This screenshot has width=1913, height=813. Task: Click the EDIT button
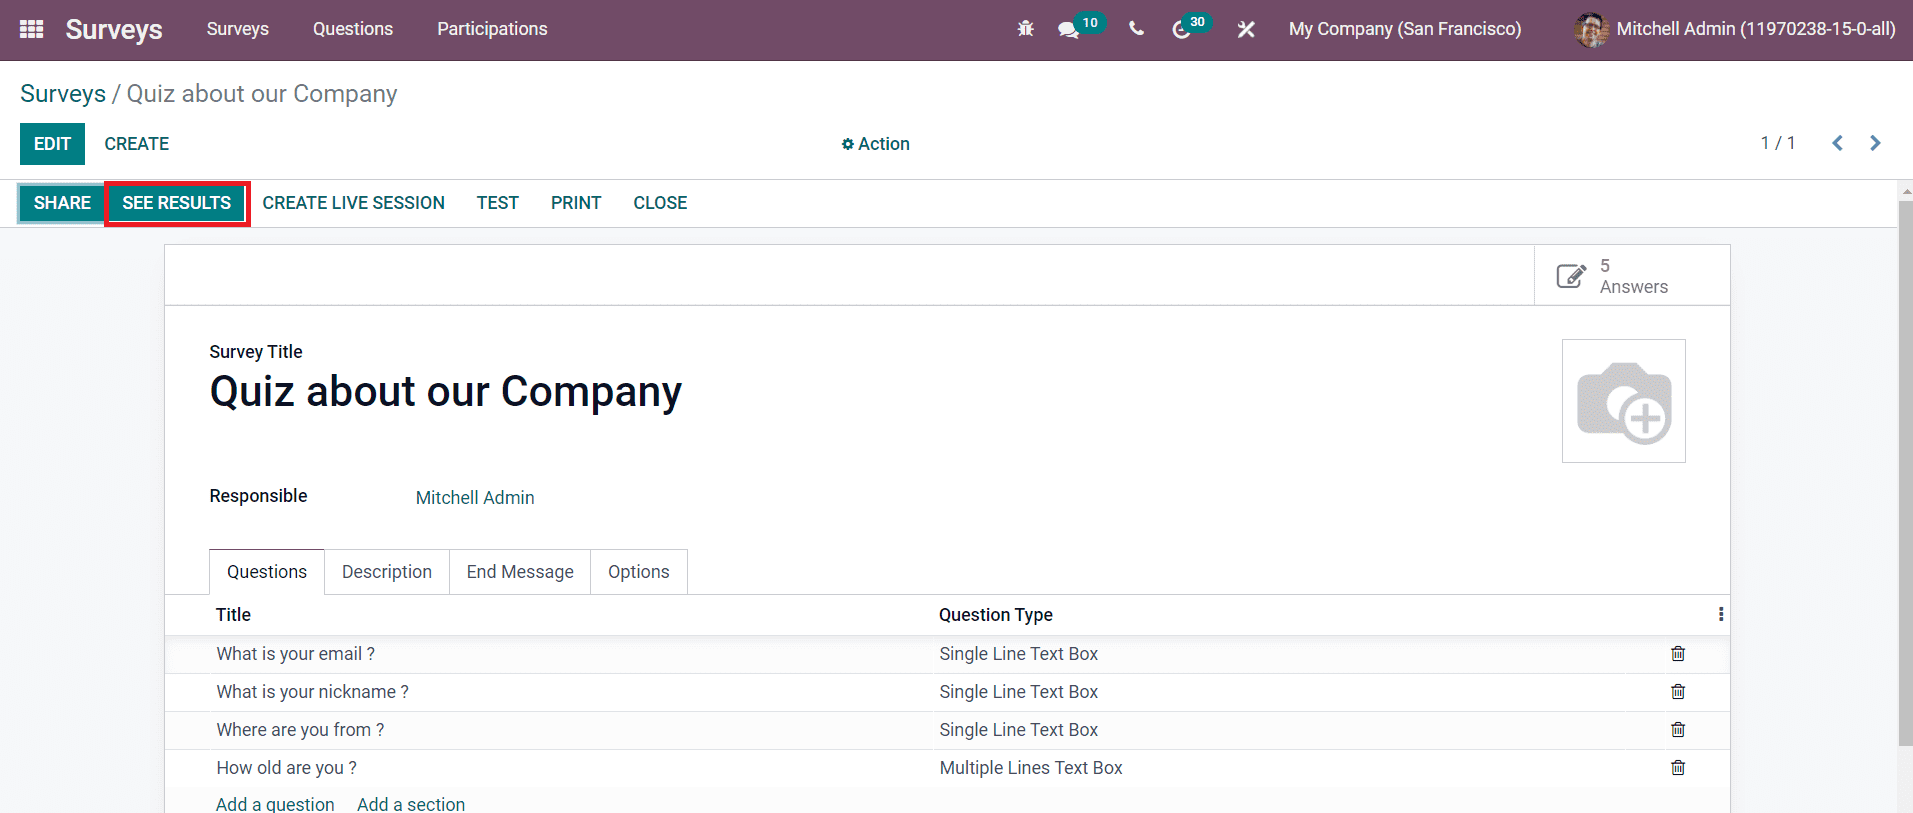coord(52,144)
